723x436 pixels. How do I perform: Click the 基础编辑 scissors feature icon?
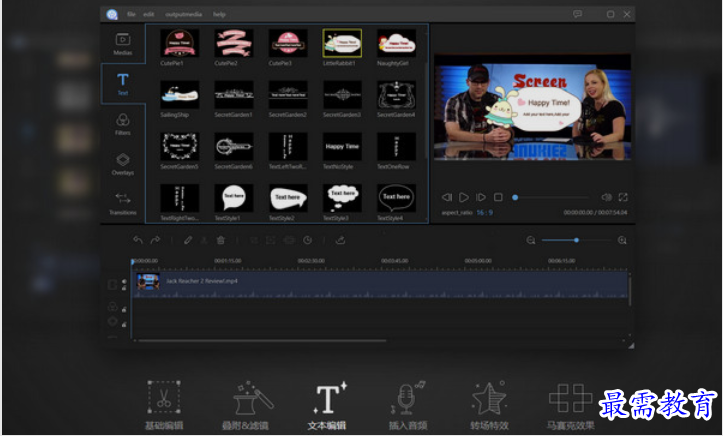point(164,397)
